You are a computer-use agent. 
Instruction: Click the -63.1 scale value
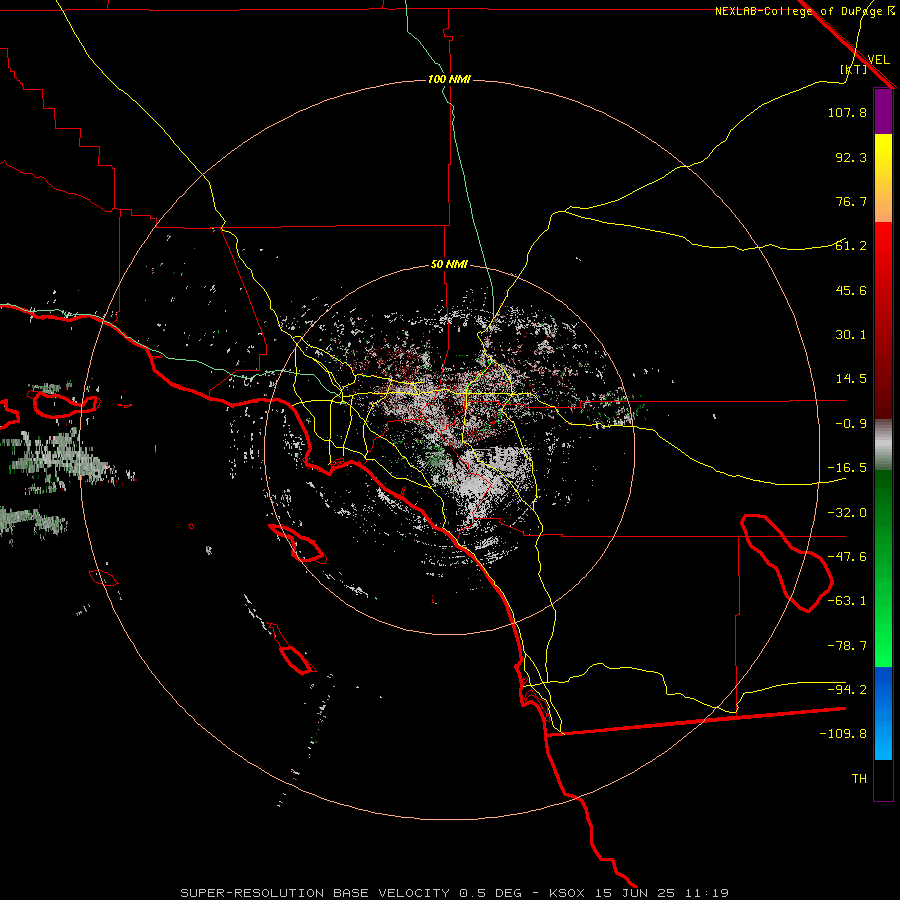click(x=847, y=601)
